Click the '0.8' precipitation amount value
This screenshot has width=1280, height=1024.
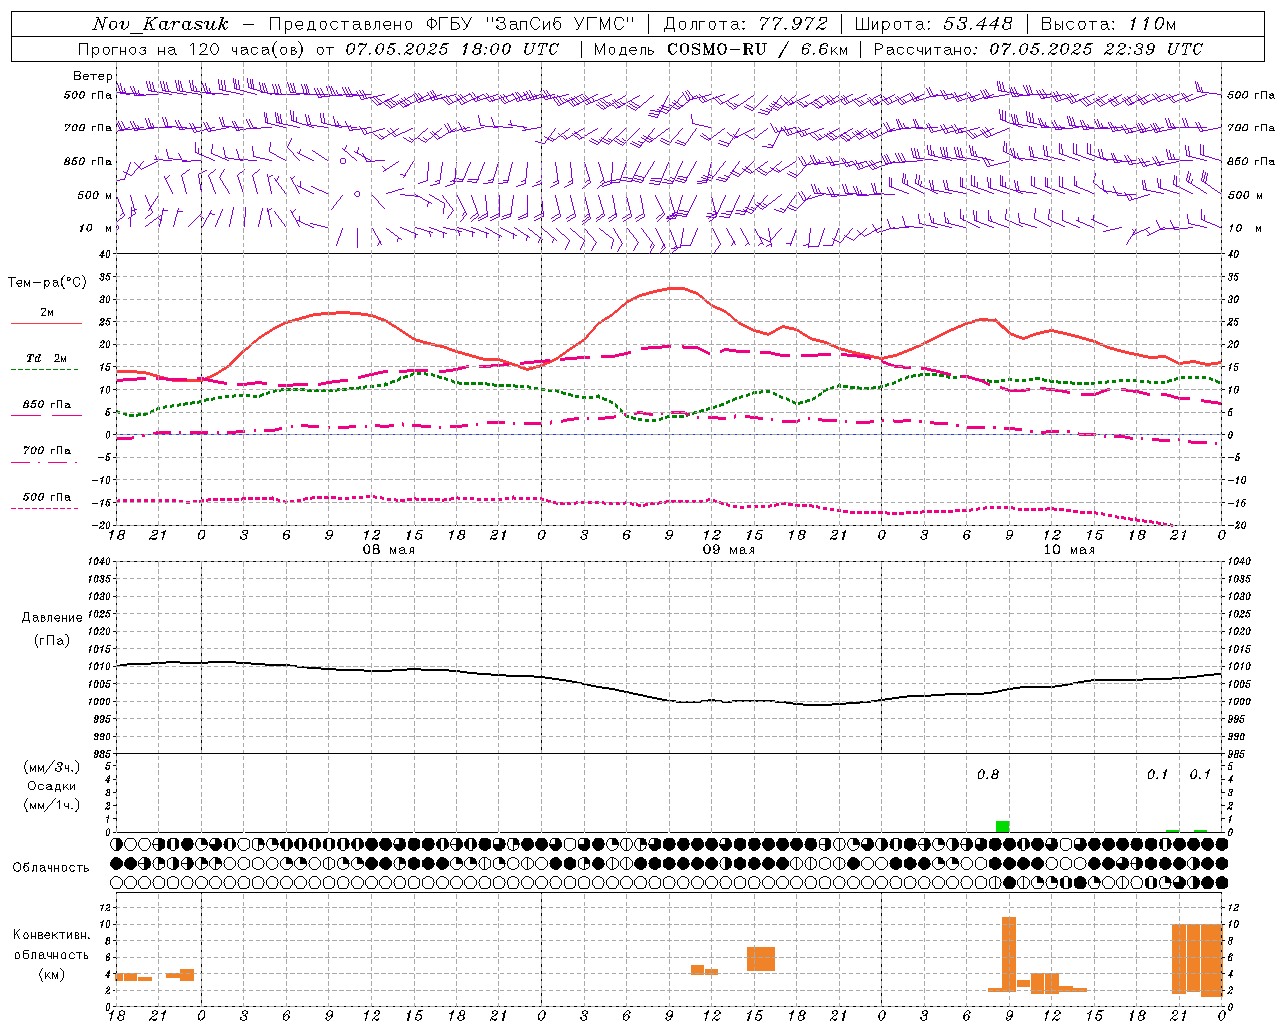(988, 775)
